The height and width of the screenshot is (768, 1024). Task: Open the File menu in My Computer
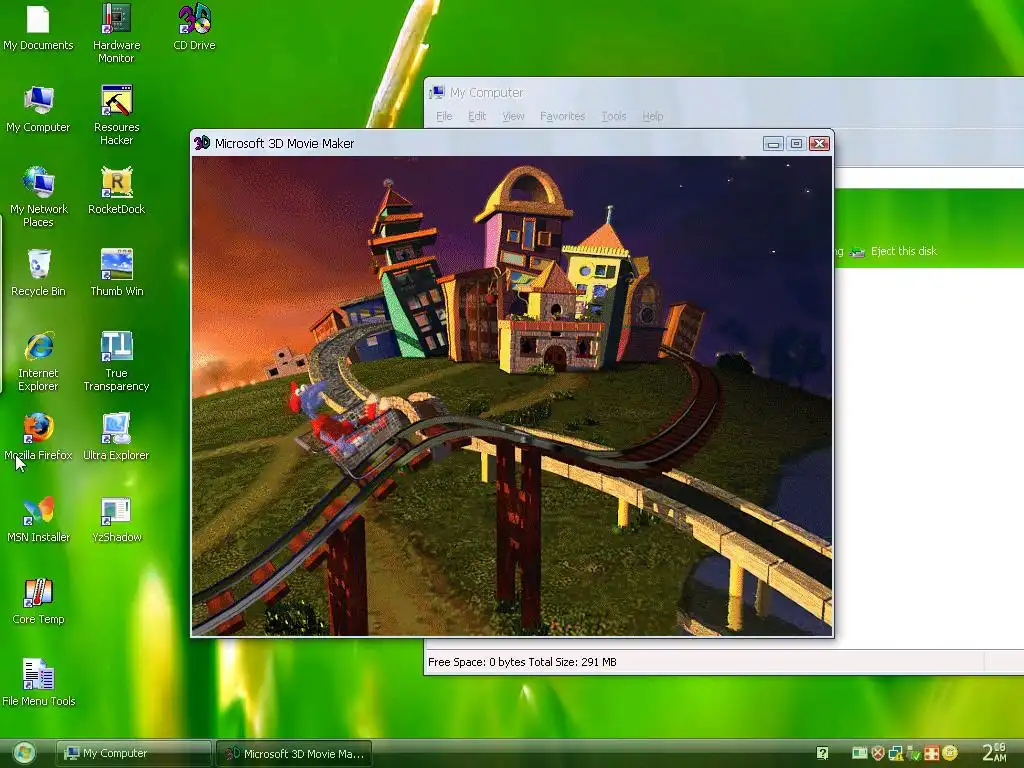[444, 116]
